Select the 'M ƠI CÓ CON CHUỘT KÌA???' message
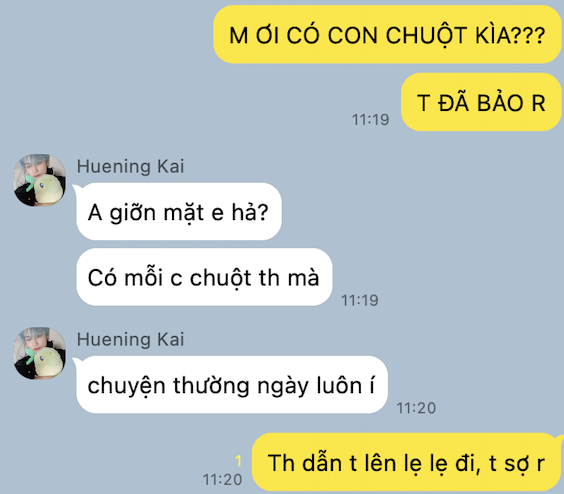 (387, 35)
